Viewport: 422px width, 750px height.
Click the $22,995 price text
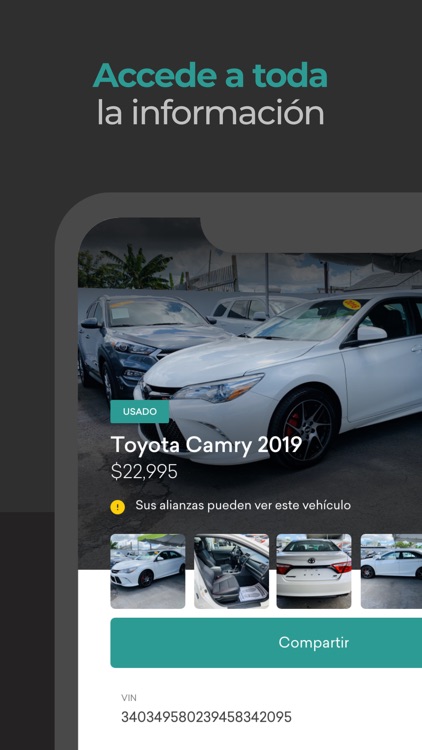coord(144,472)
